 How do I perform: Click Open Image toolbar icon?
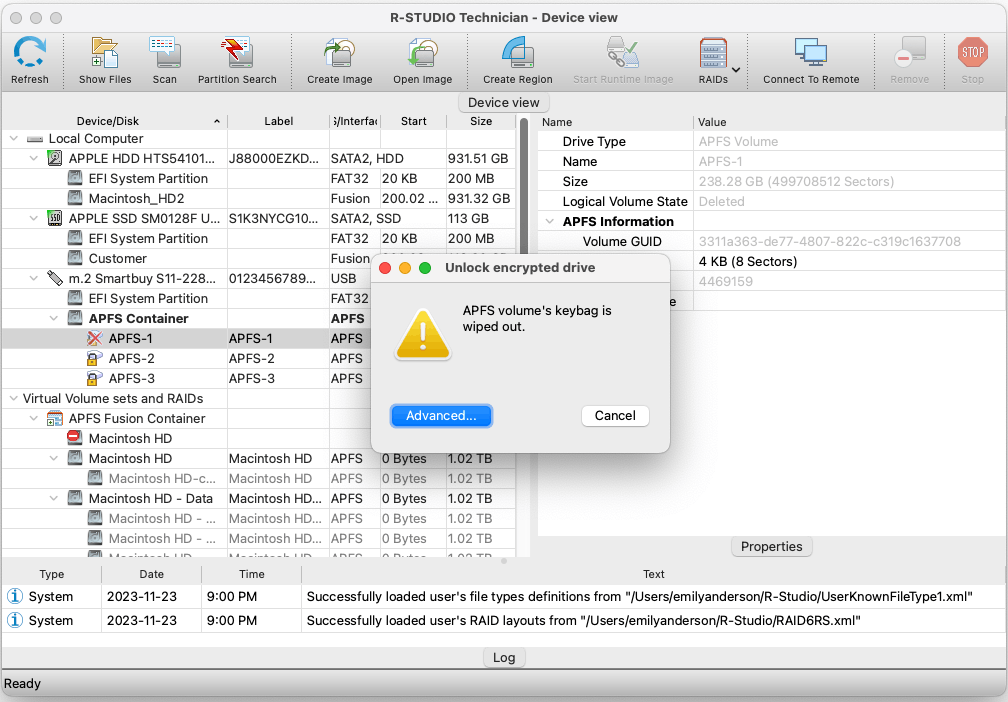(422, 53)
